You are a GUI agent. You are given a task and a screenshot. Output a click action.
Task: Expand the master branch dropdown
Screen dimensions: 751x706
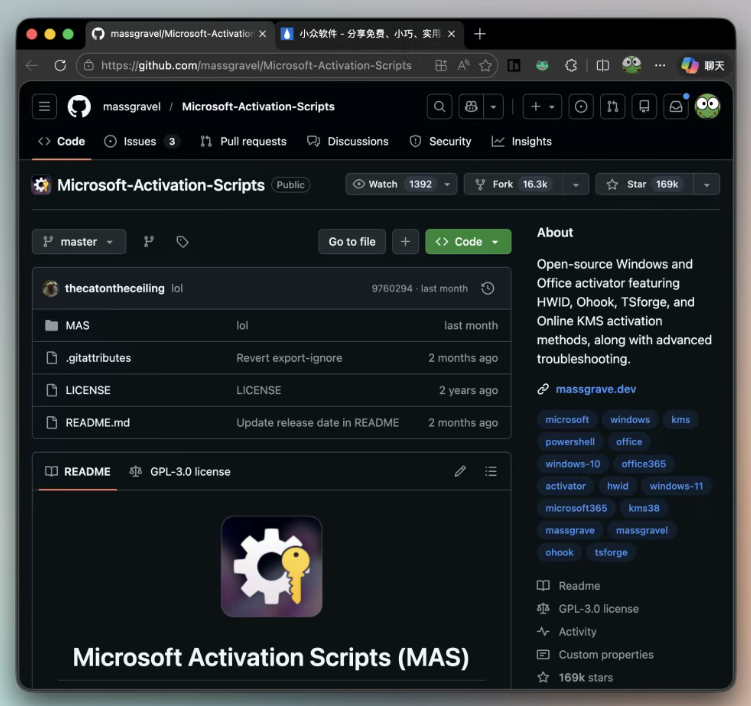(79, 242)
